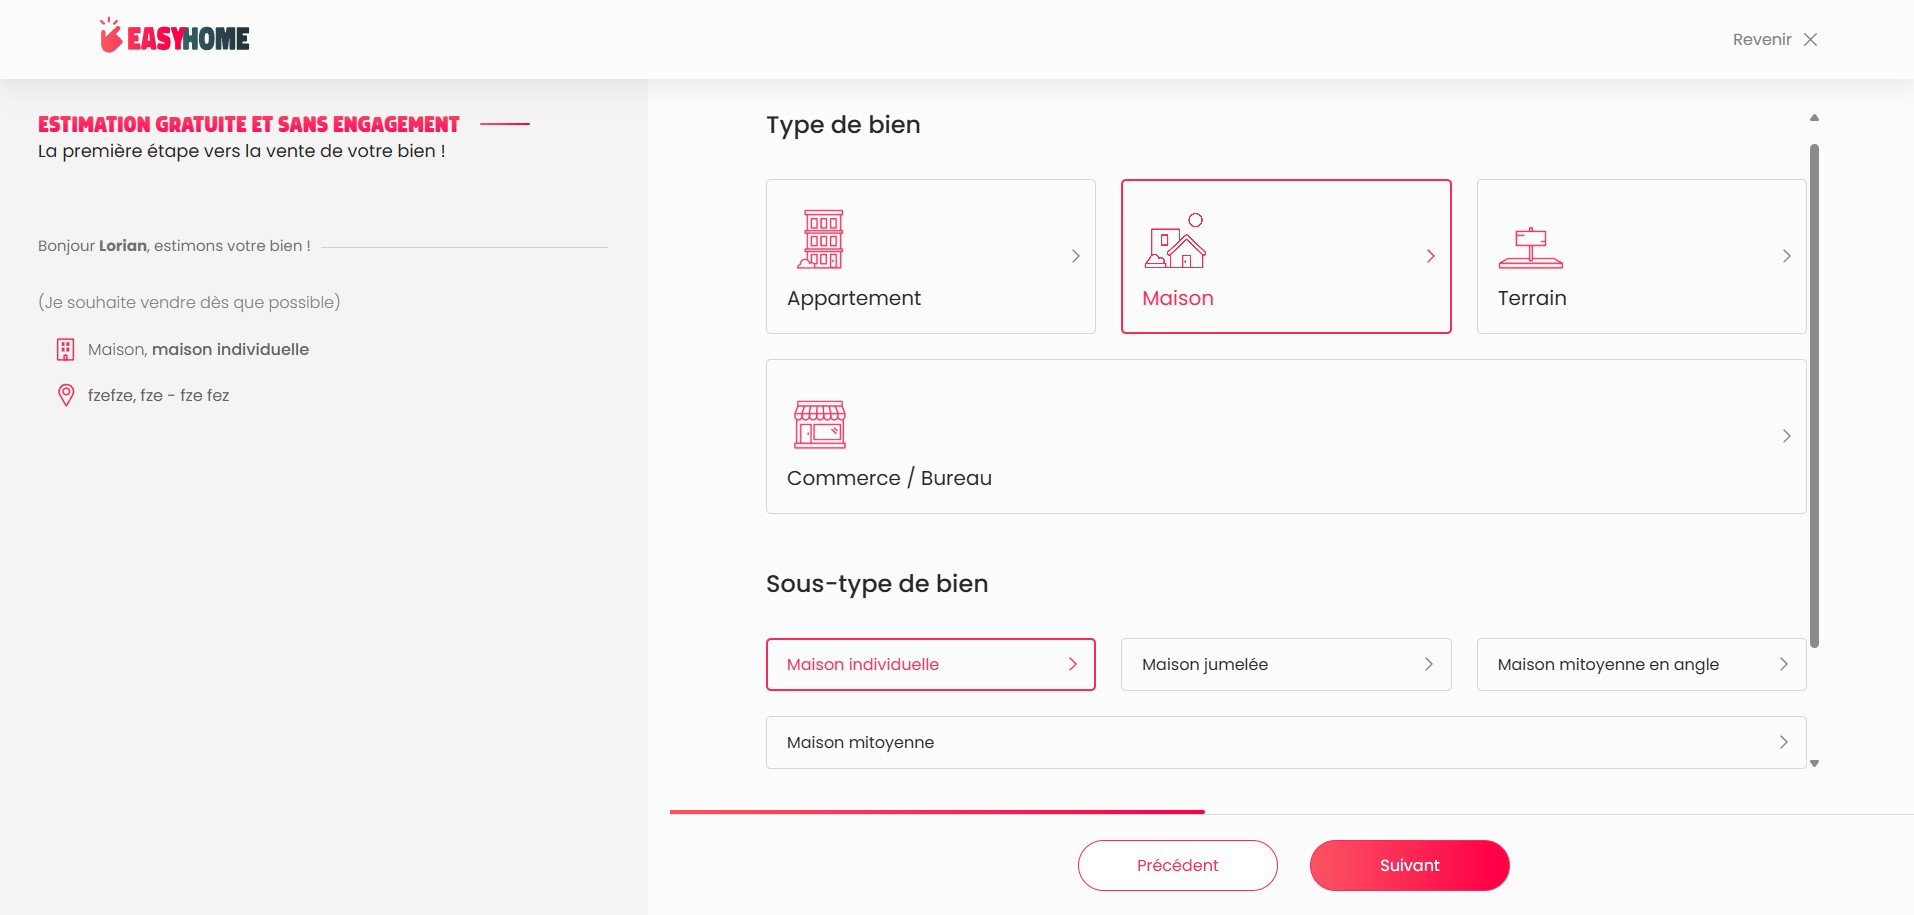Select the Appartement label
Image resolution: width=1914 pixels, height=915 pixels.
pyautogui.click(x=854, y=298)
